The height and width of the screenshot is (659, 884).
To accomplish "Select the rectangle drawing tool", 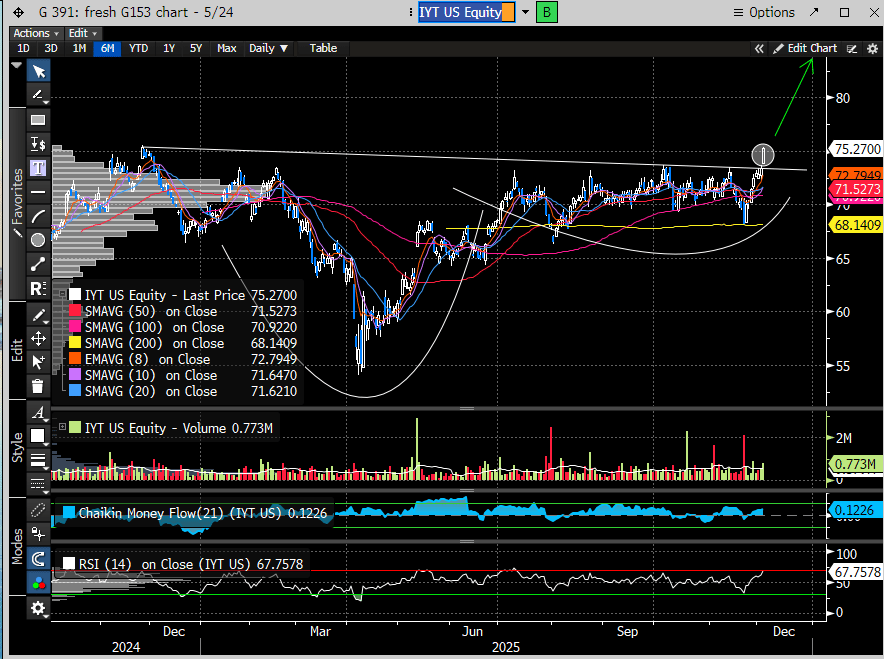I will pos(38,119).
